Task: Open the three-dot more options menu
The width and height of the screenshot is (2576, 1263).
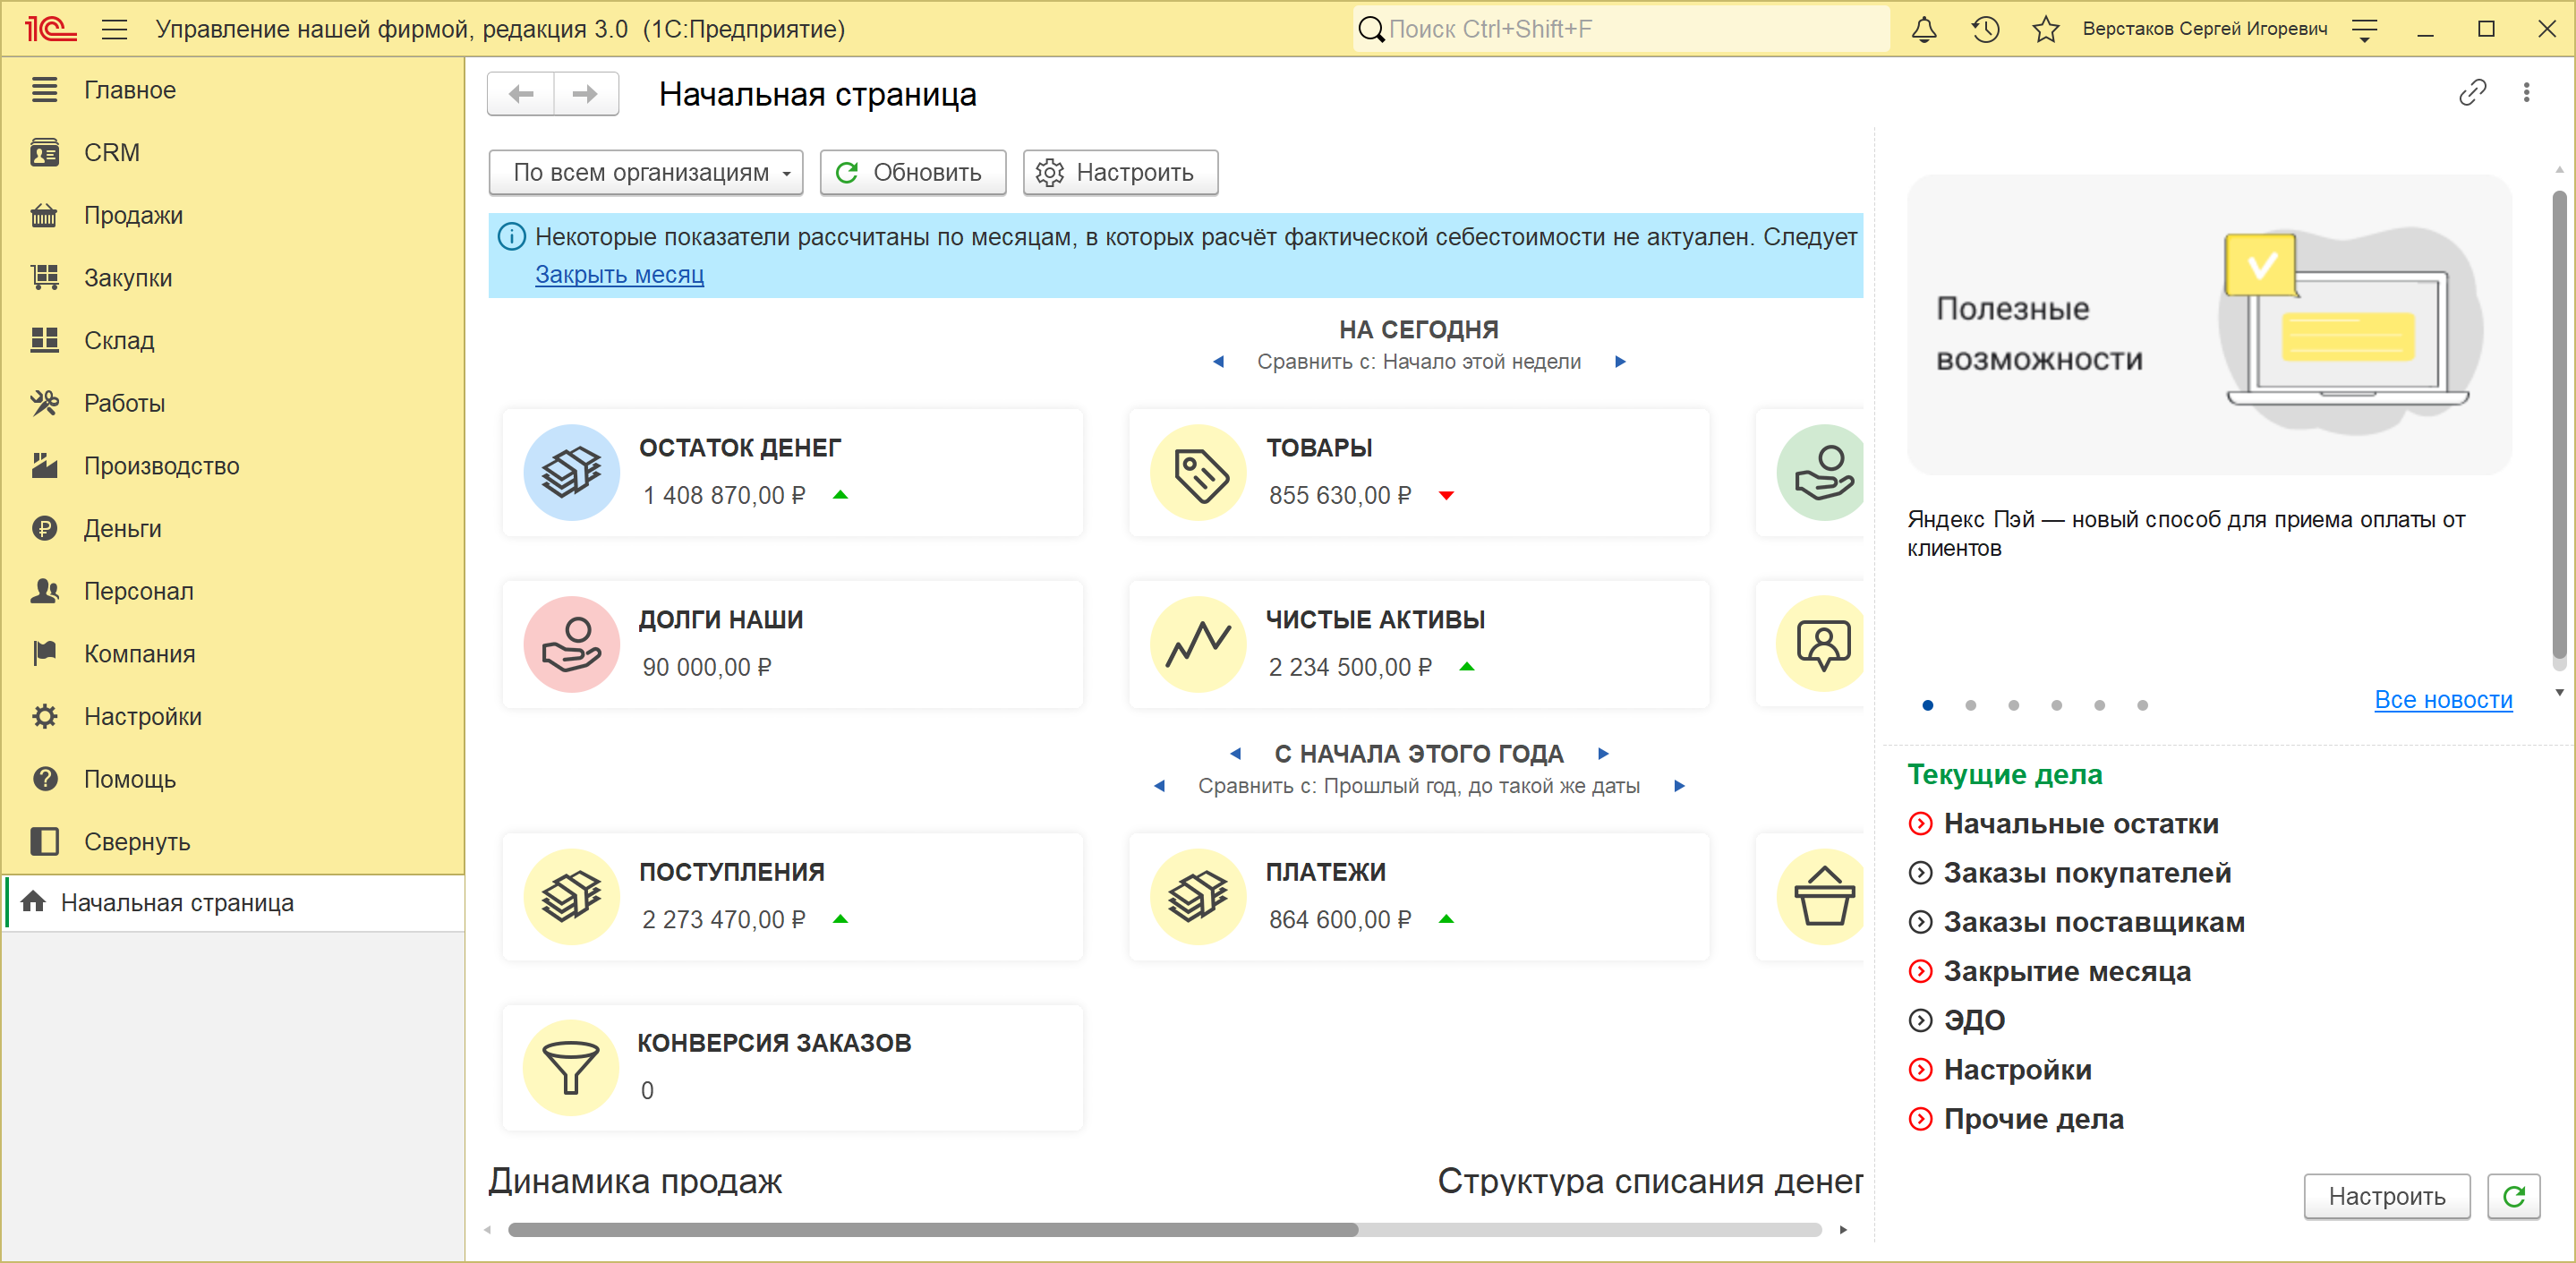Action: coord(2526,93)
